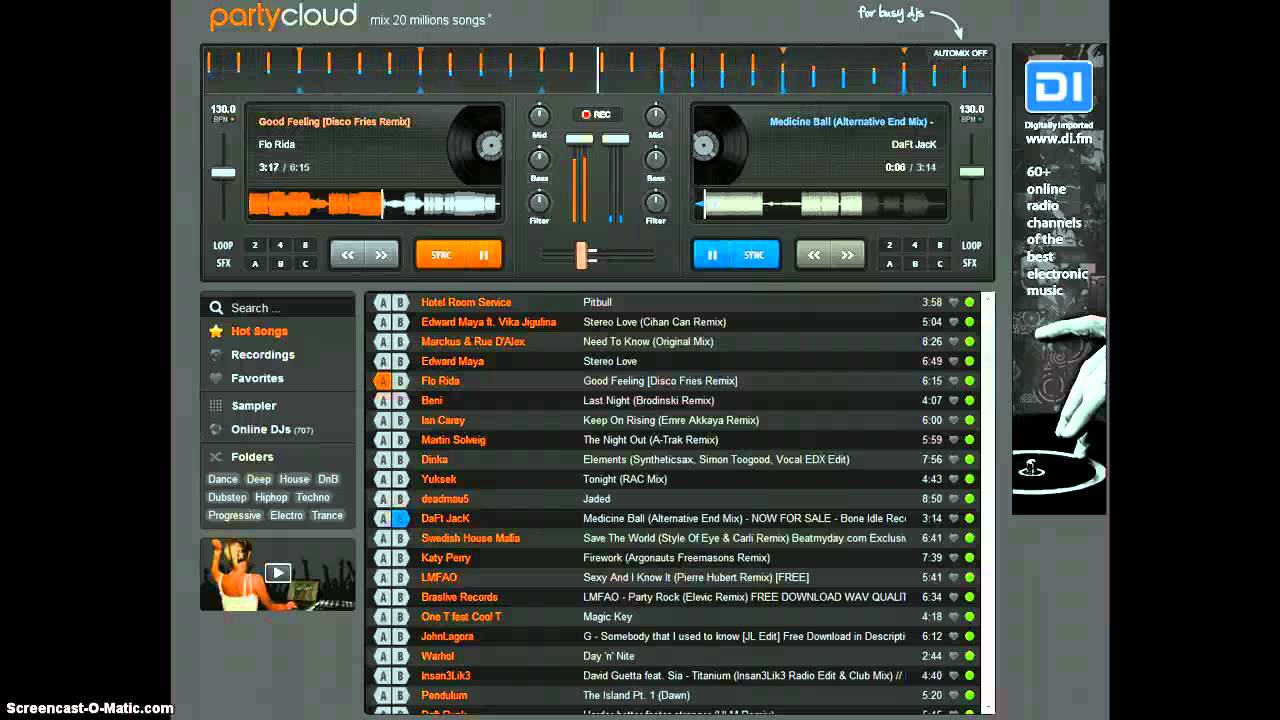Click the song list scrollbar
This screenshot has width=1280, height=720.
point(988,503)
